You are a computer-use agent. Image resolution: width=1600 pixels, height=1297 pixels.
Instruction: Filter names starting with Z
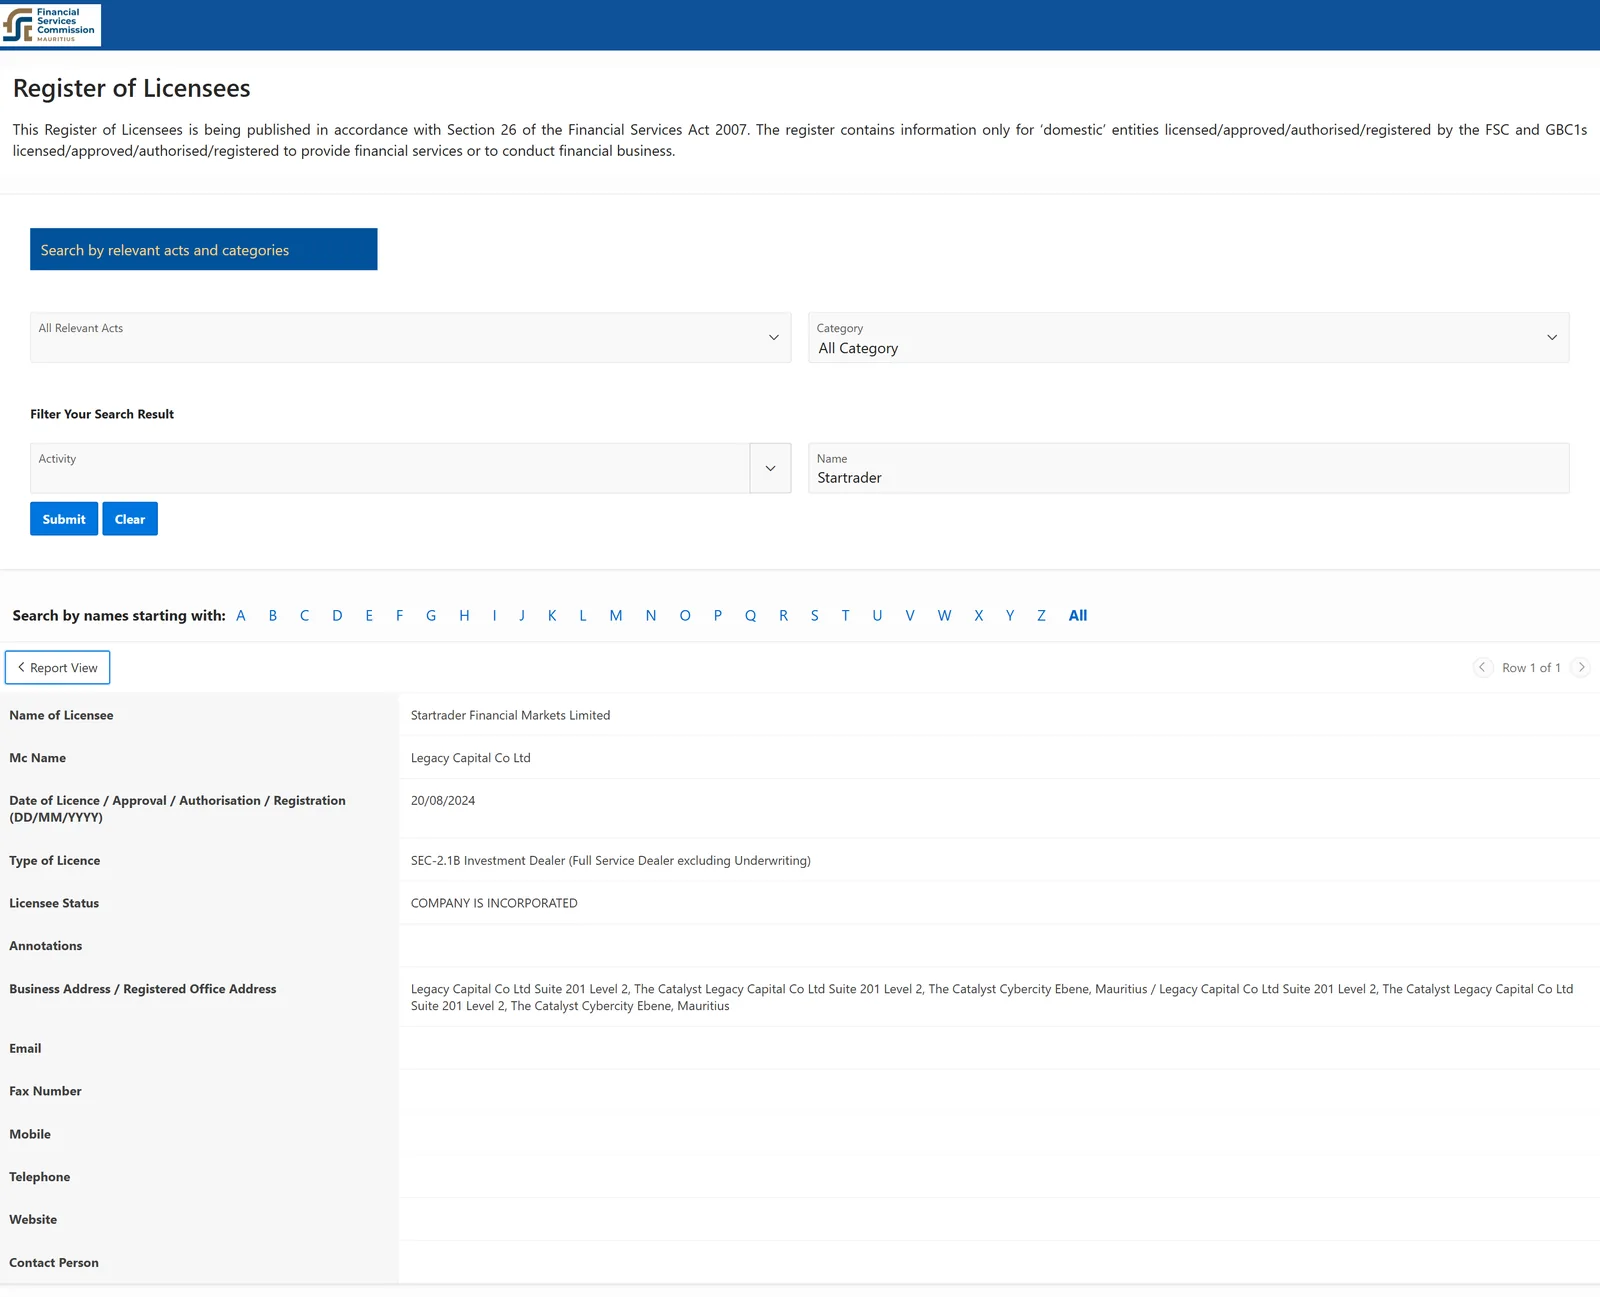click(1041, 616)
